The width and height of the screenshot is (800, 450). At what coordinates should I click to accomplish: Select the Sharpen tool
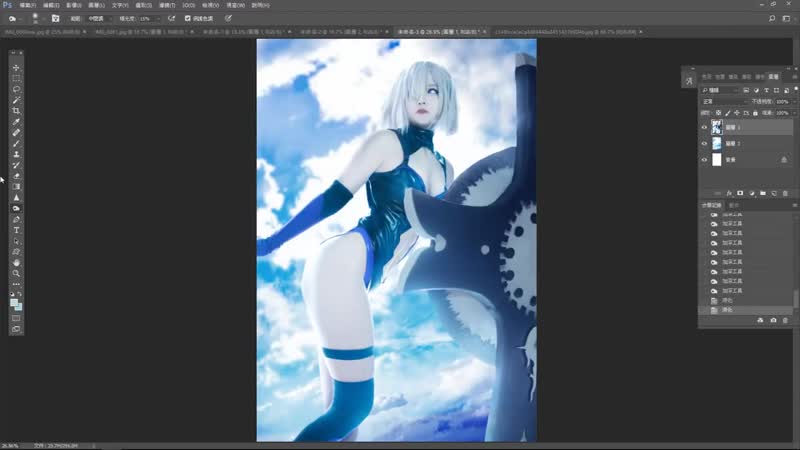point(16,197)
